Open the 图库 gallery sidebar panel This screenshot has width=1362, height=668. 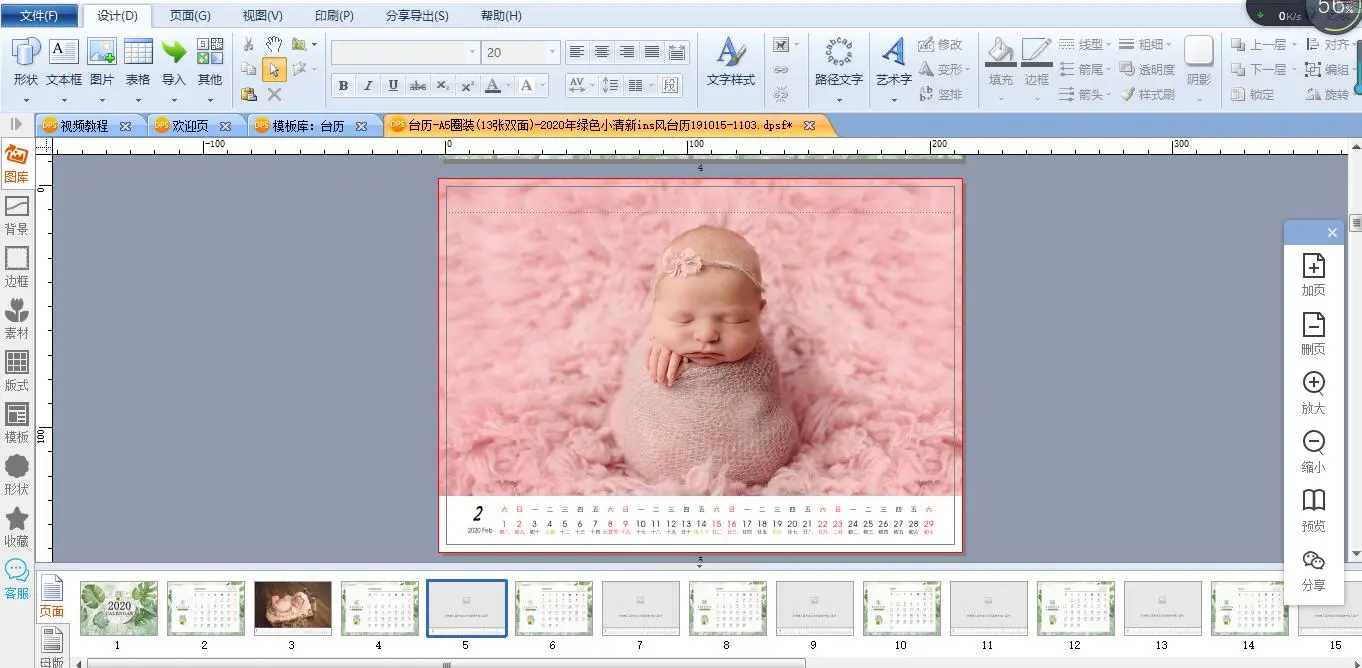(x=16, y=164)
